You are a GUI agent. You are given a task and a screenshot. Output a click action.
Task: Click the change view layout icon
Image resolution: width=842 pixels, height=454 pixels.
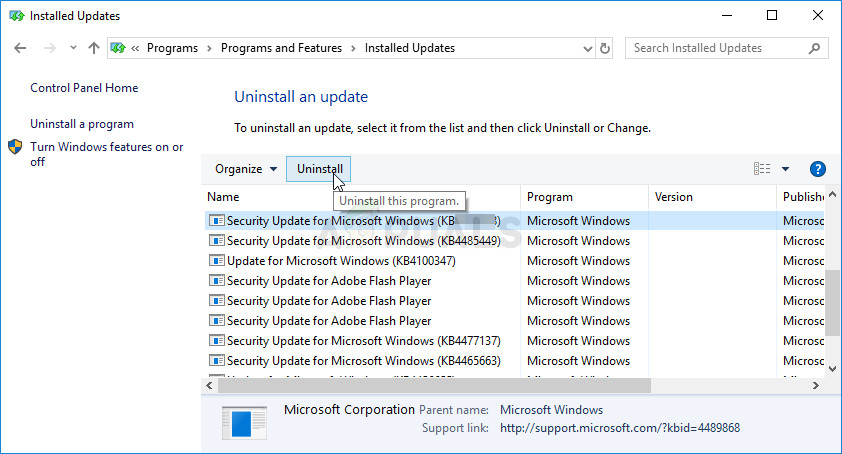point(762,170)
